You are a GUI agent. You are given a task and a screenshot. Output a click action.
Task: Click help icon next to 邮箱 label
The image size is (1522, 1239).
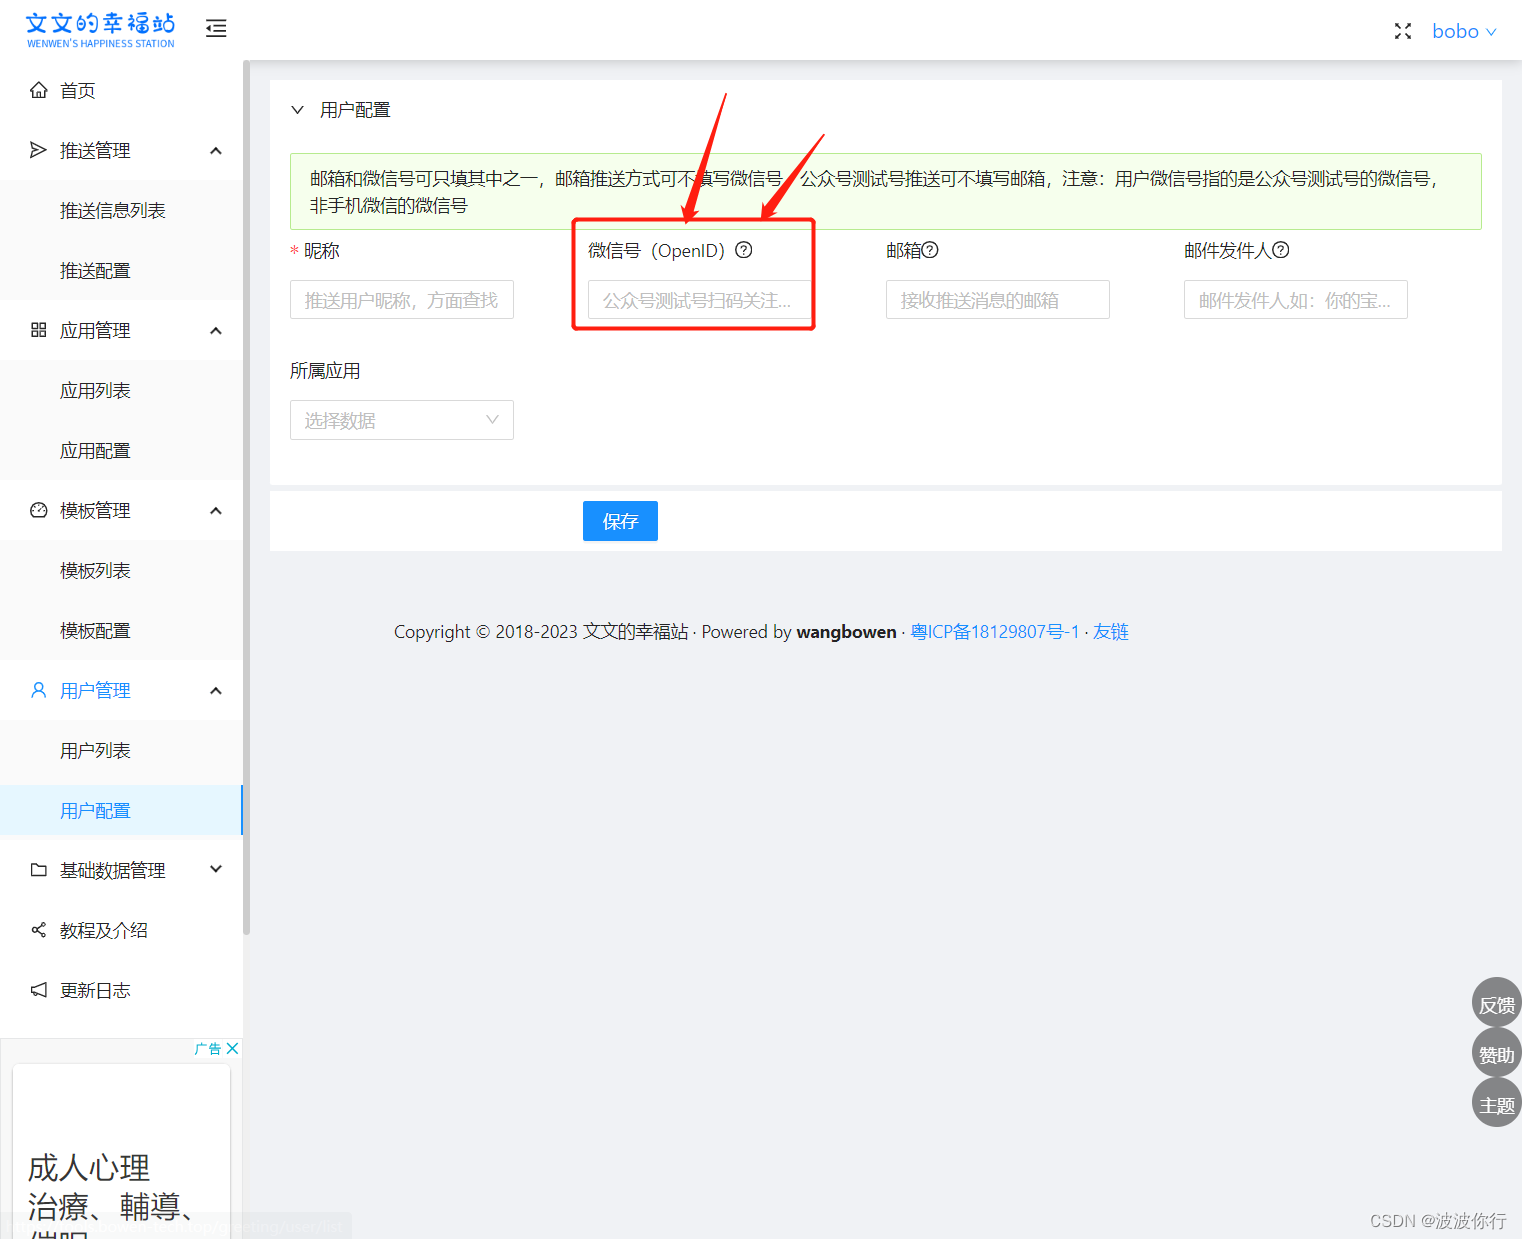930,250
